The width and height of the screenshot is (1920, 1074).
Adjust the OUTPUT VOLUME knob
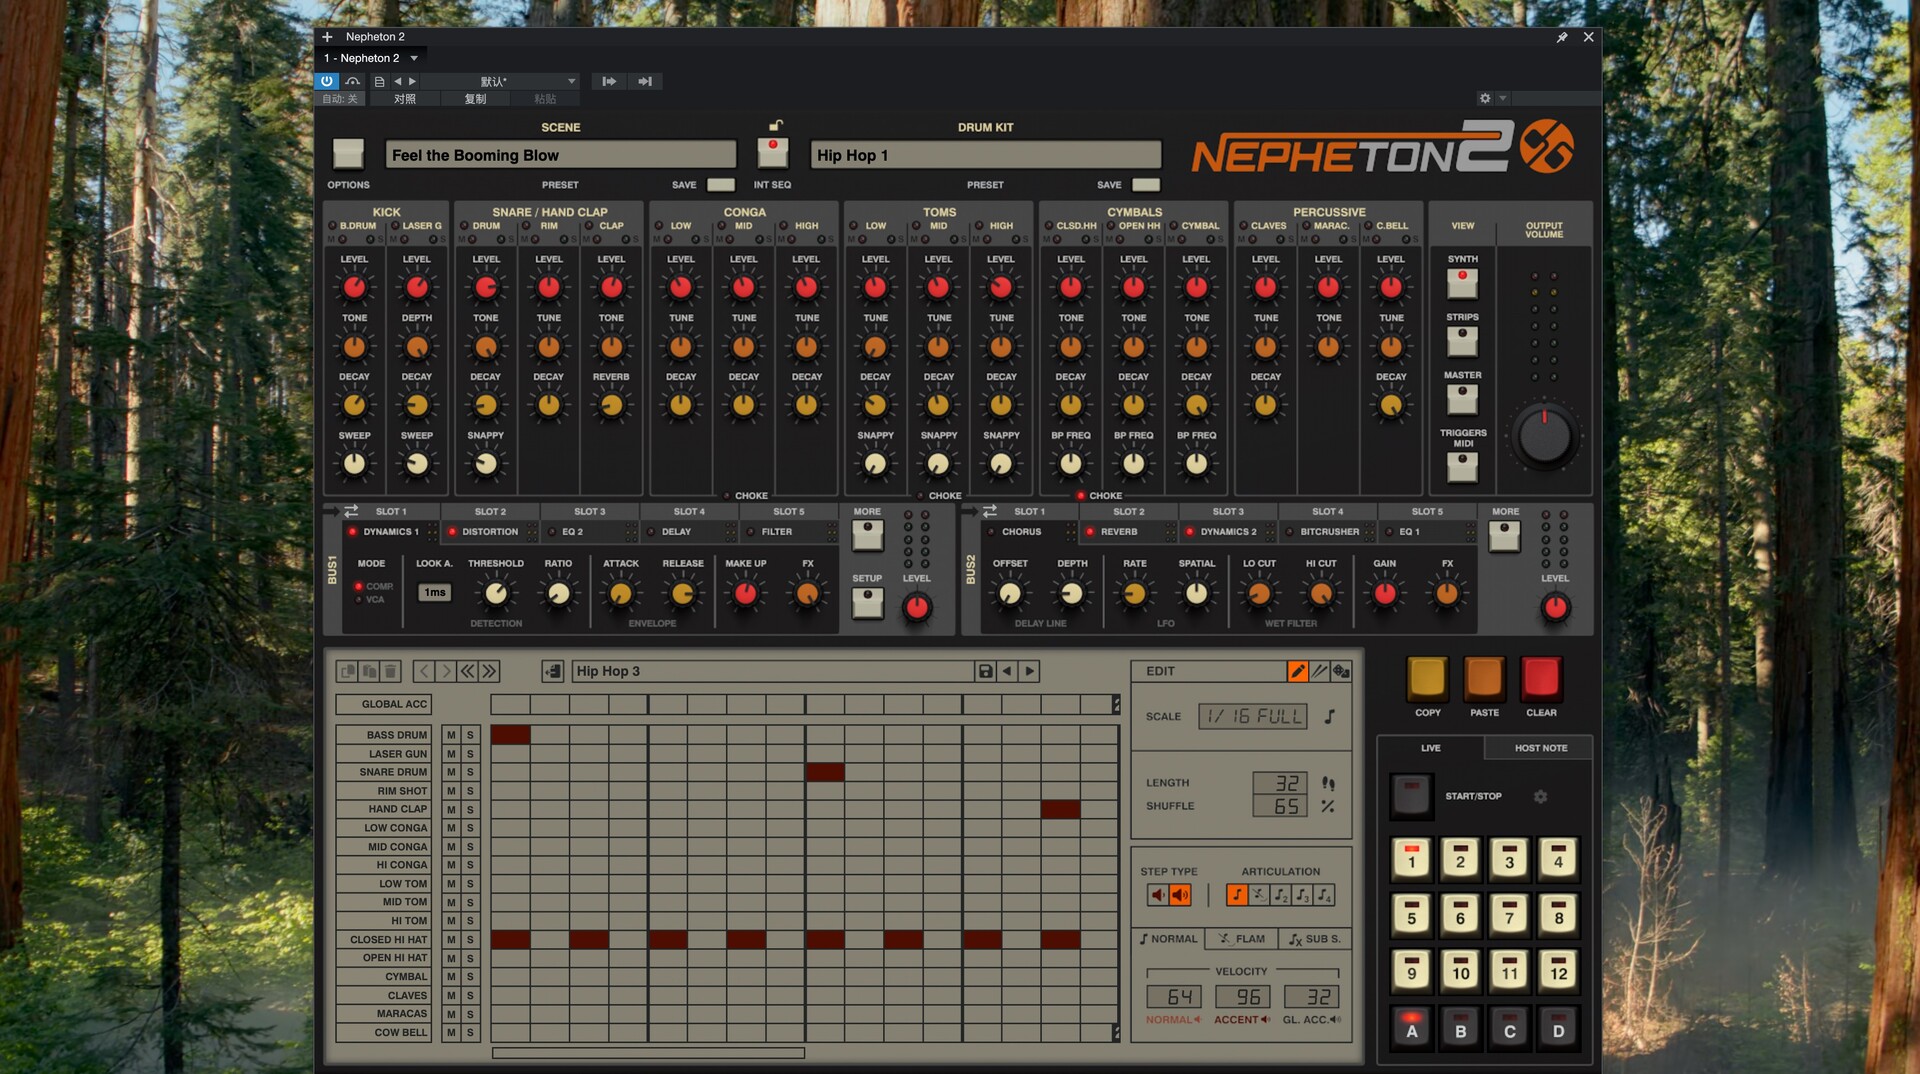1544,436
